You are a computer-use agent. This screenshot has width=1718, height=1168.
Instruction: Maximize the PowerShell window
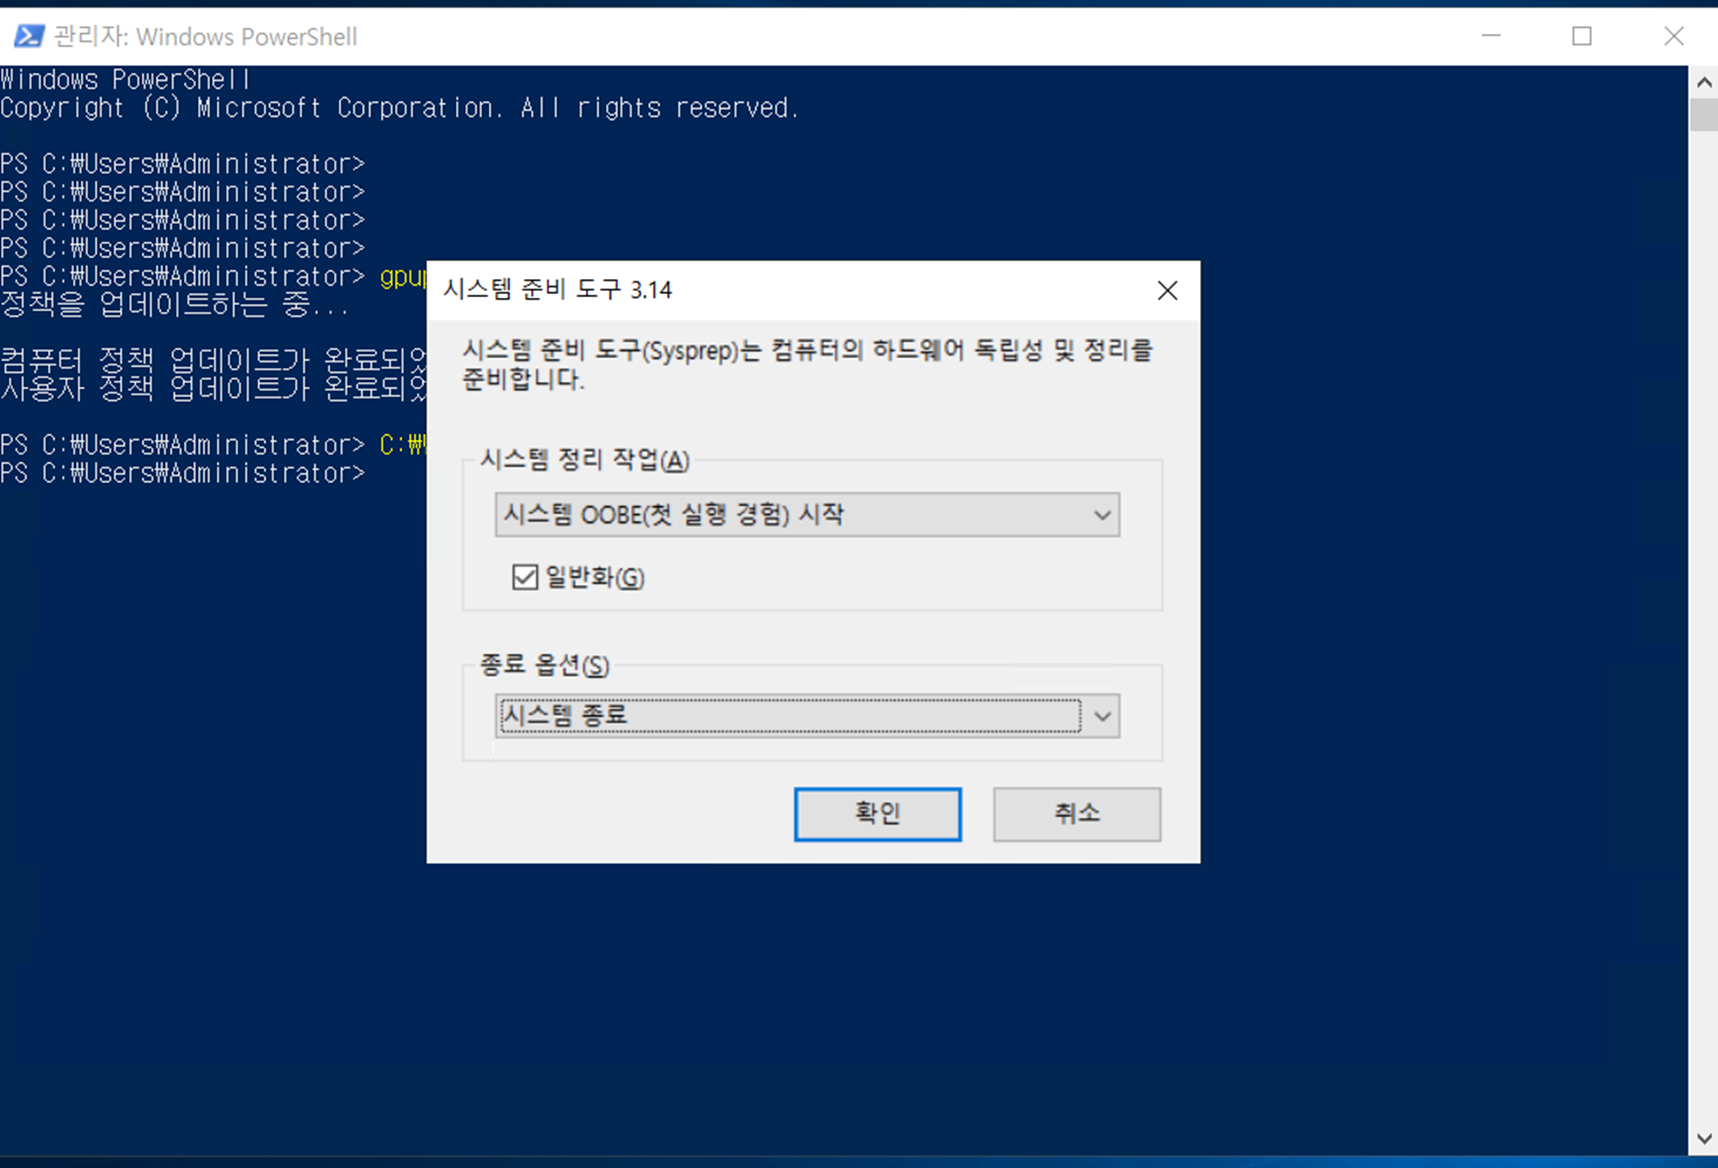pyautogui.click(x=1582, y=36)
